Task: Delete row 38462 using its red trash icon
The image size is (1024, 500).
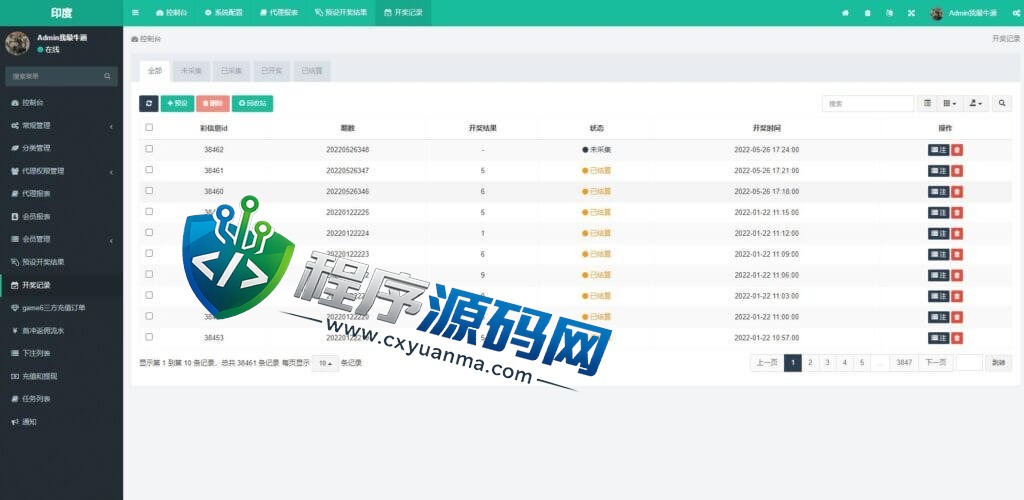Action: pyautogui.click(x=957, y=150)
